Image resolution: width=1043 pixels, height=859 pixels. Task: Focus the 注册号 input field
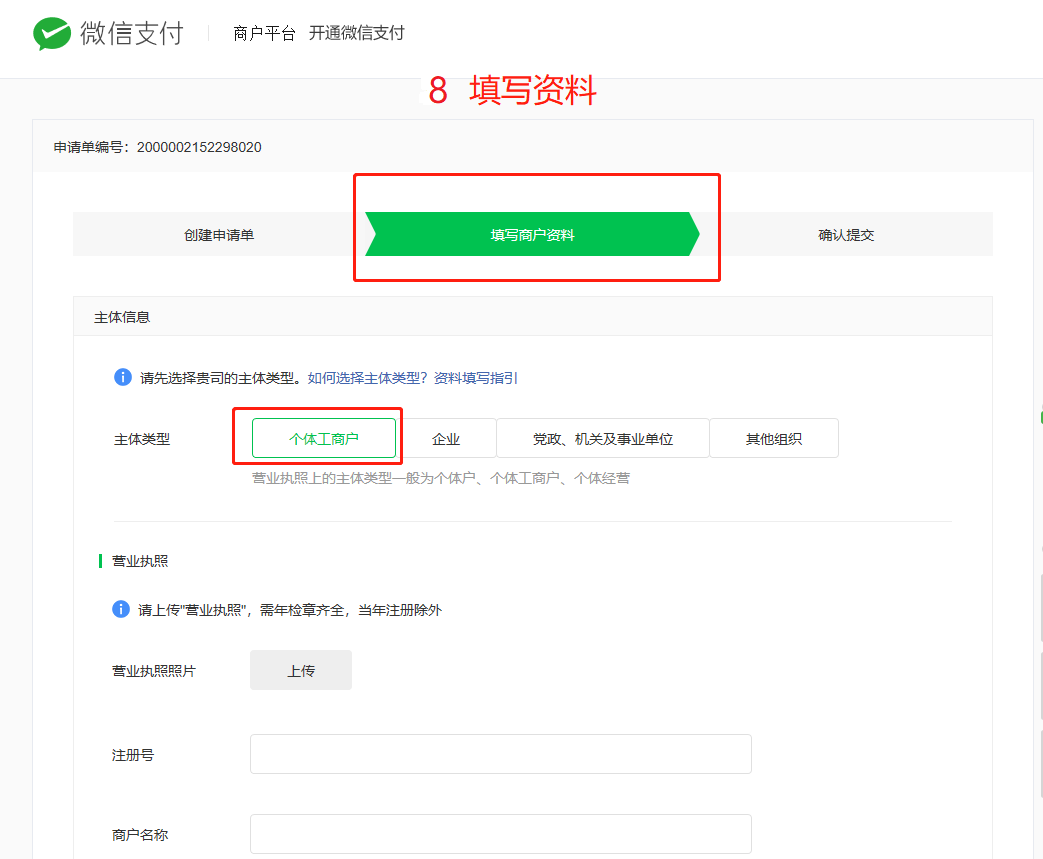click(x=500, y=754)
